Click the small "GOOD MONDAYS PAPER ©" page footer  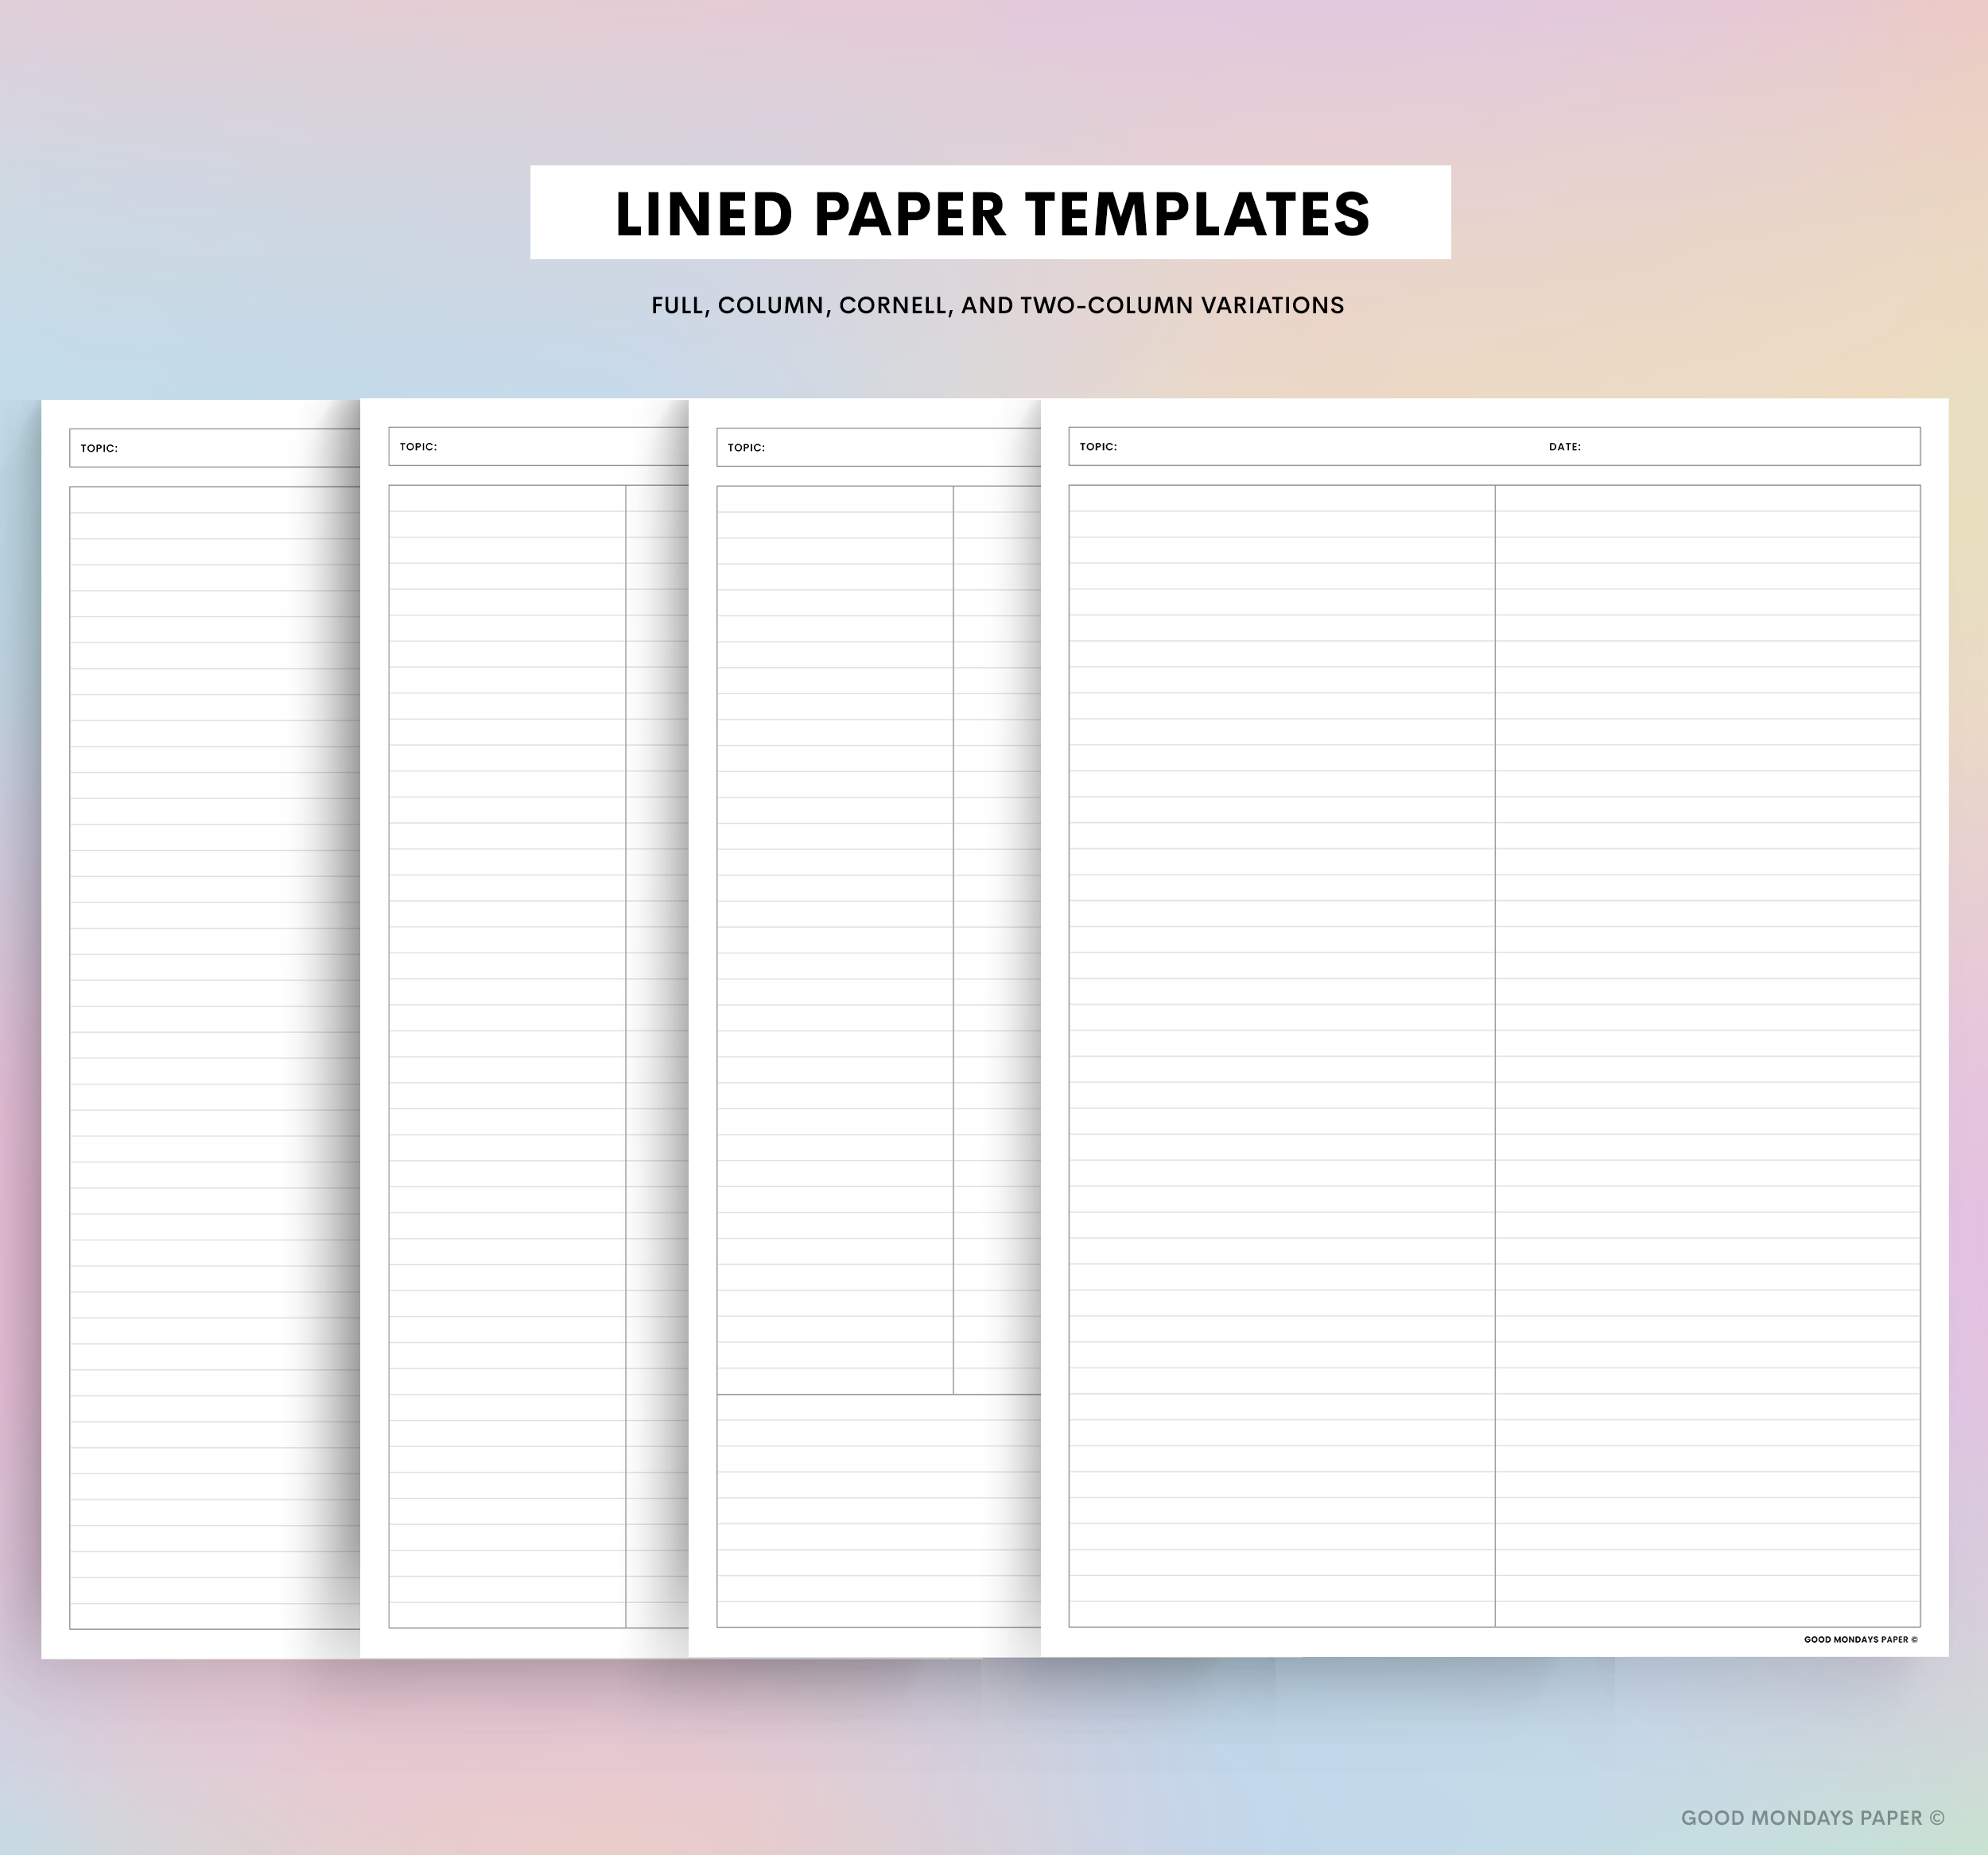(x=1861, y=1639)
